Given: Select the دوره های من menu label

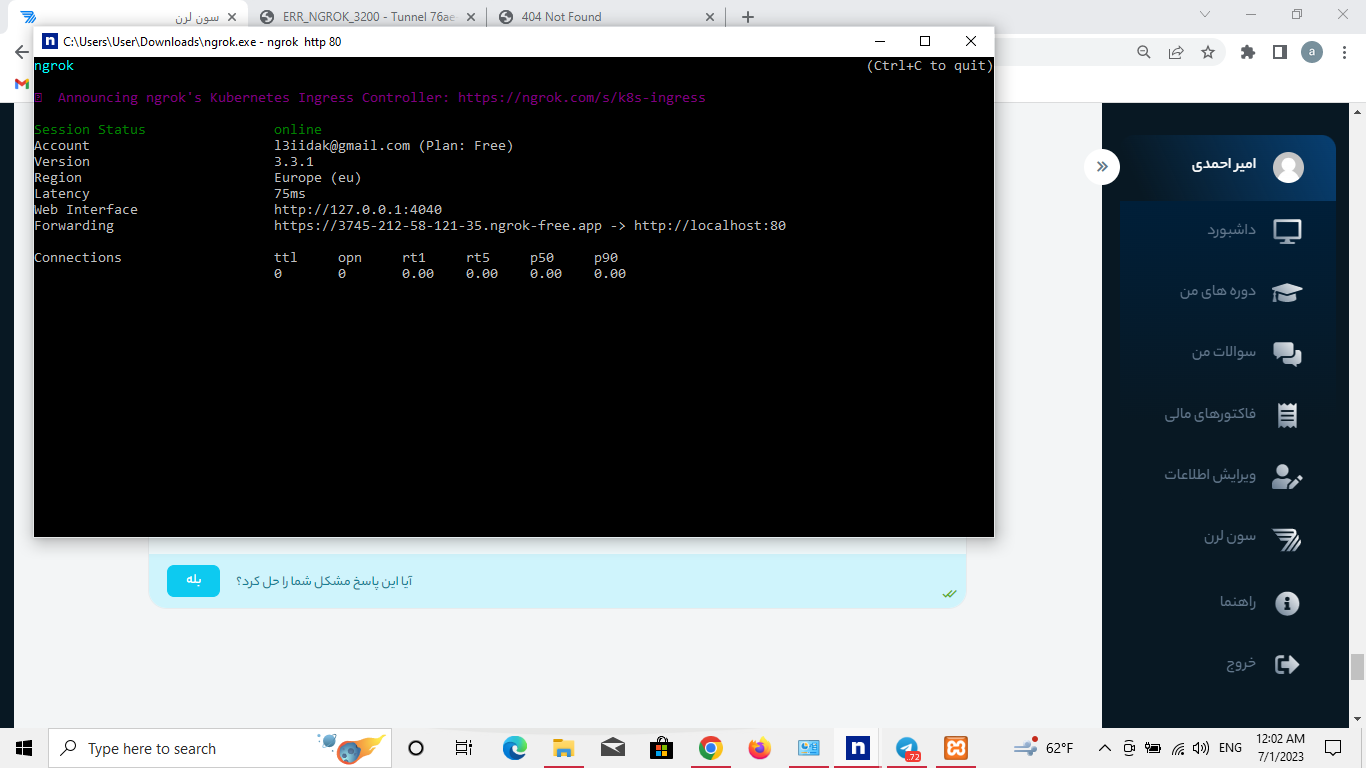Looking at the screenshot, I should click(x=1217, y=291).
